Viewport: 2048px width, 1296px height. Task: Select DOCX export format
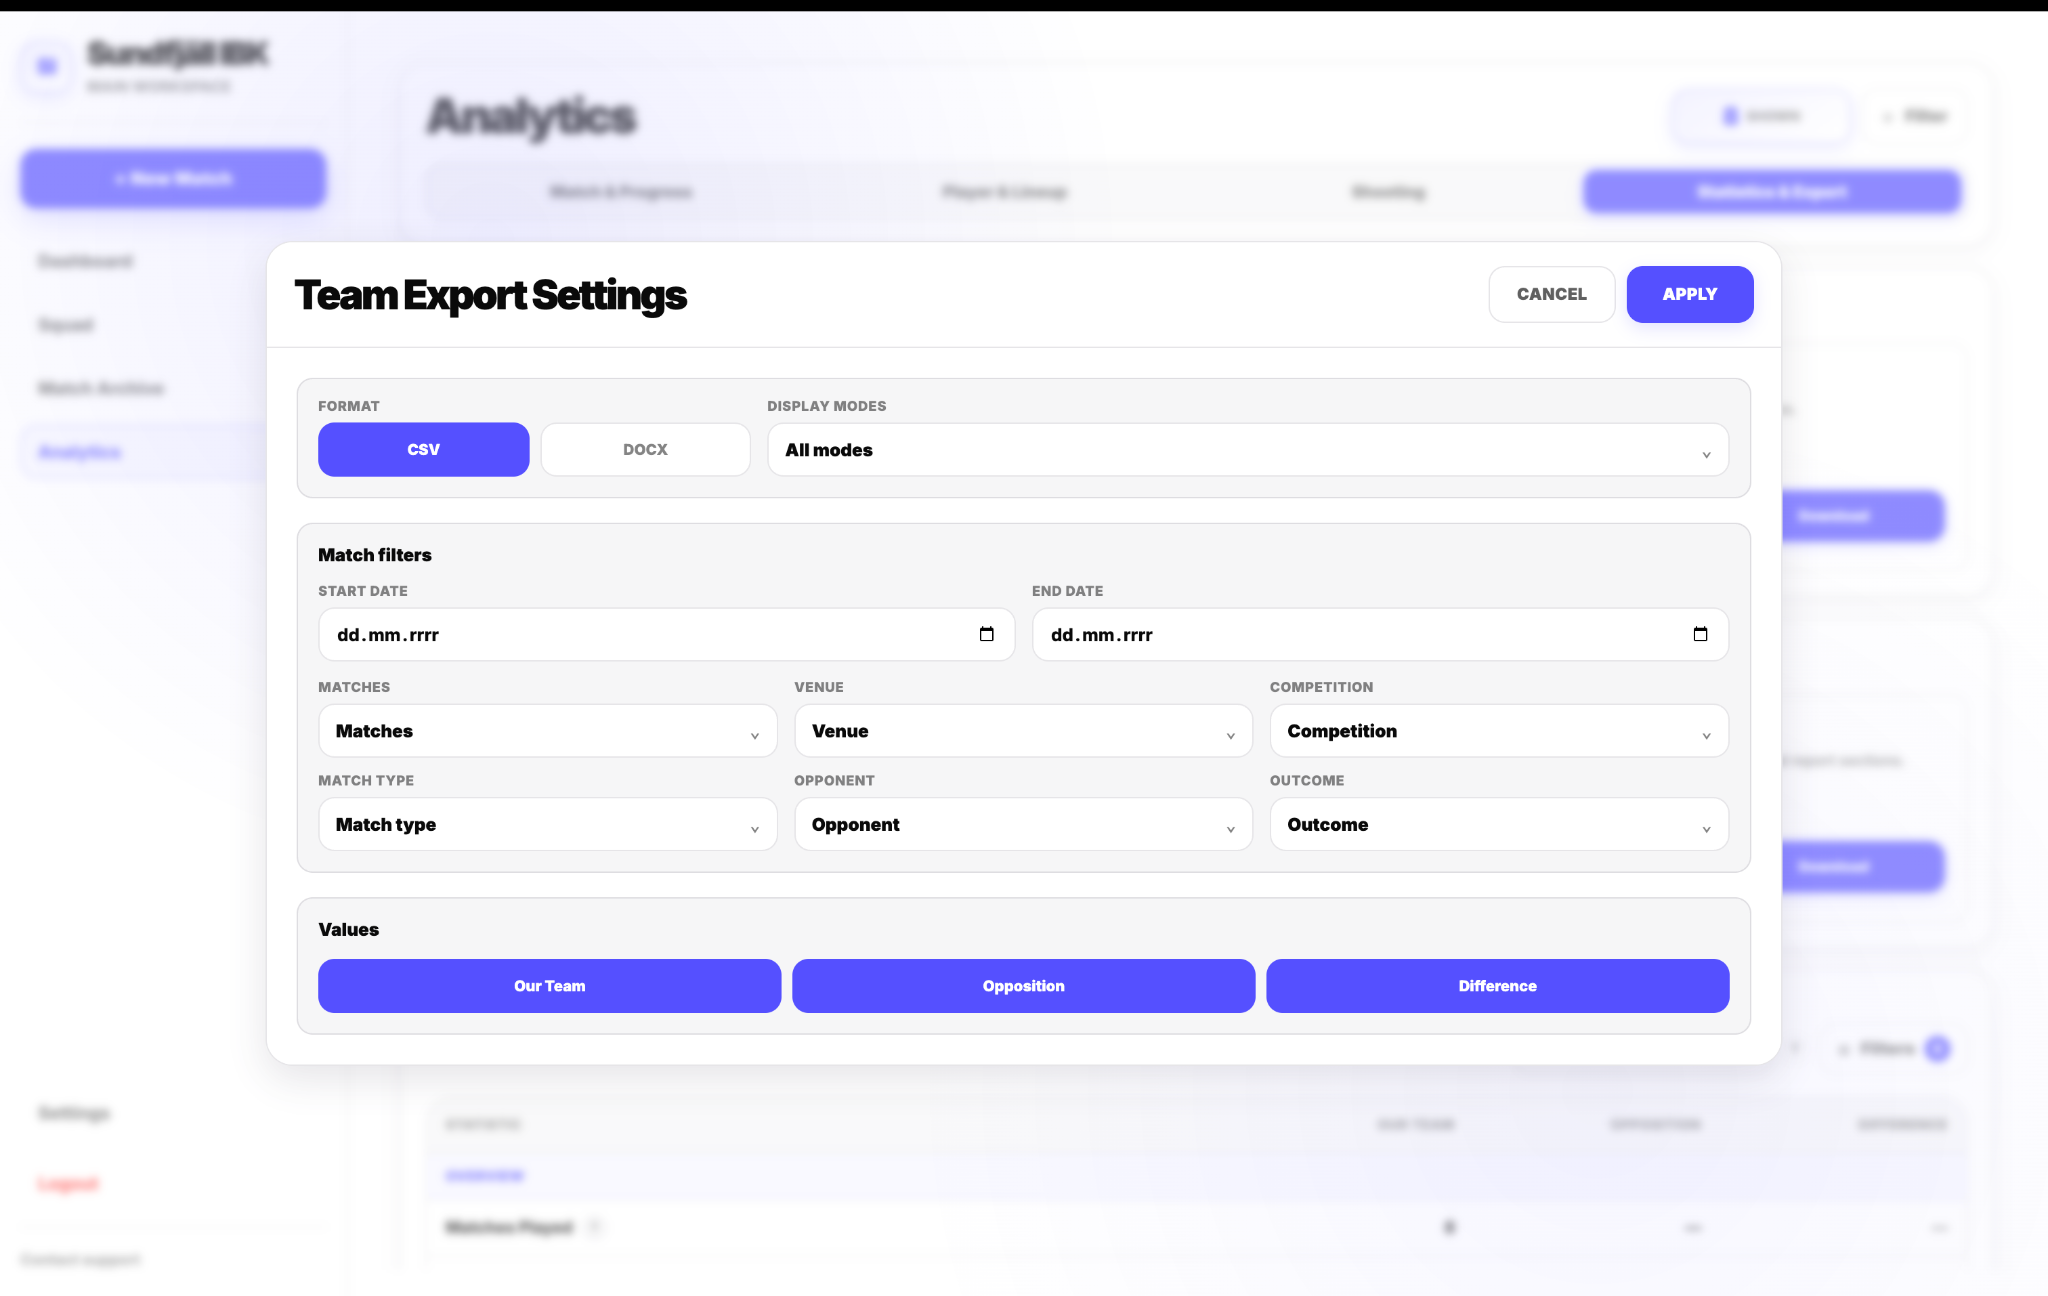click(x=645, y=449)
